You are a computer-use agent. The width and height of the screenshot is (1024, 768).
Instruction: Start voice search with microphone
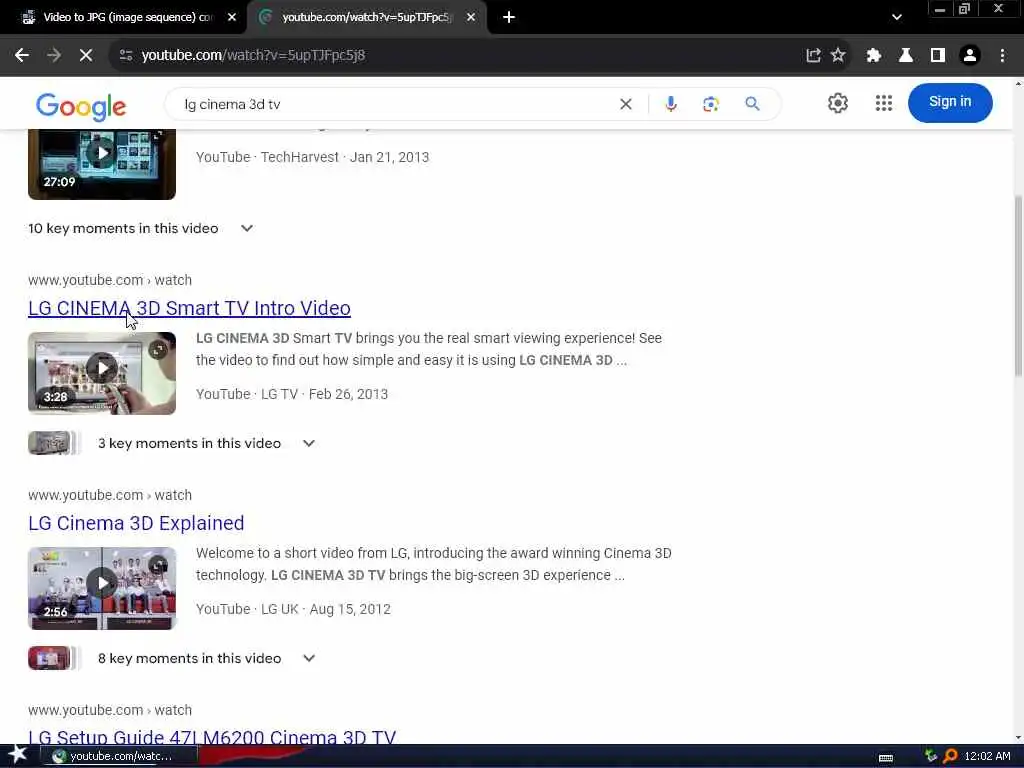[x=671, y=104]
